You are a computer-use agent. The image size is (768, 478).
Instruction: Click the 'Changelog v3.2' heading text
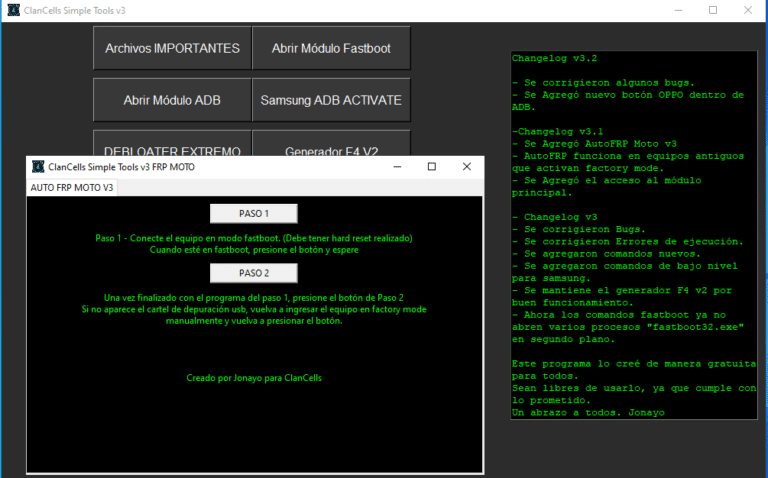point(554,58)
